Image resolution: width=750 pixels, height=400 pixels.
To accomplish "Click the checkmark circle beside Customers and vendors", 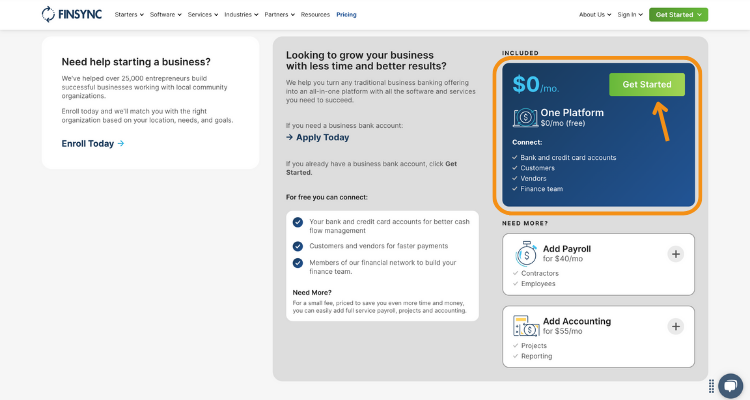I will click(298, 246).
